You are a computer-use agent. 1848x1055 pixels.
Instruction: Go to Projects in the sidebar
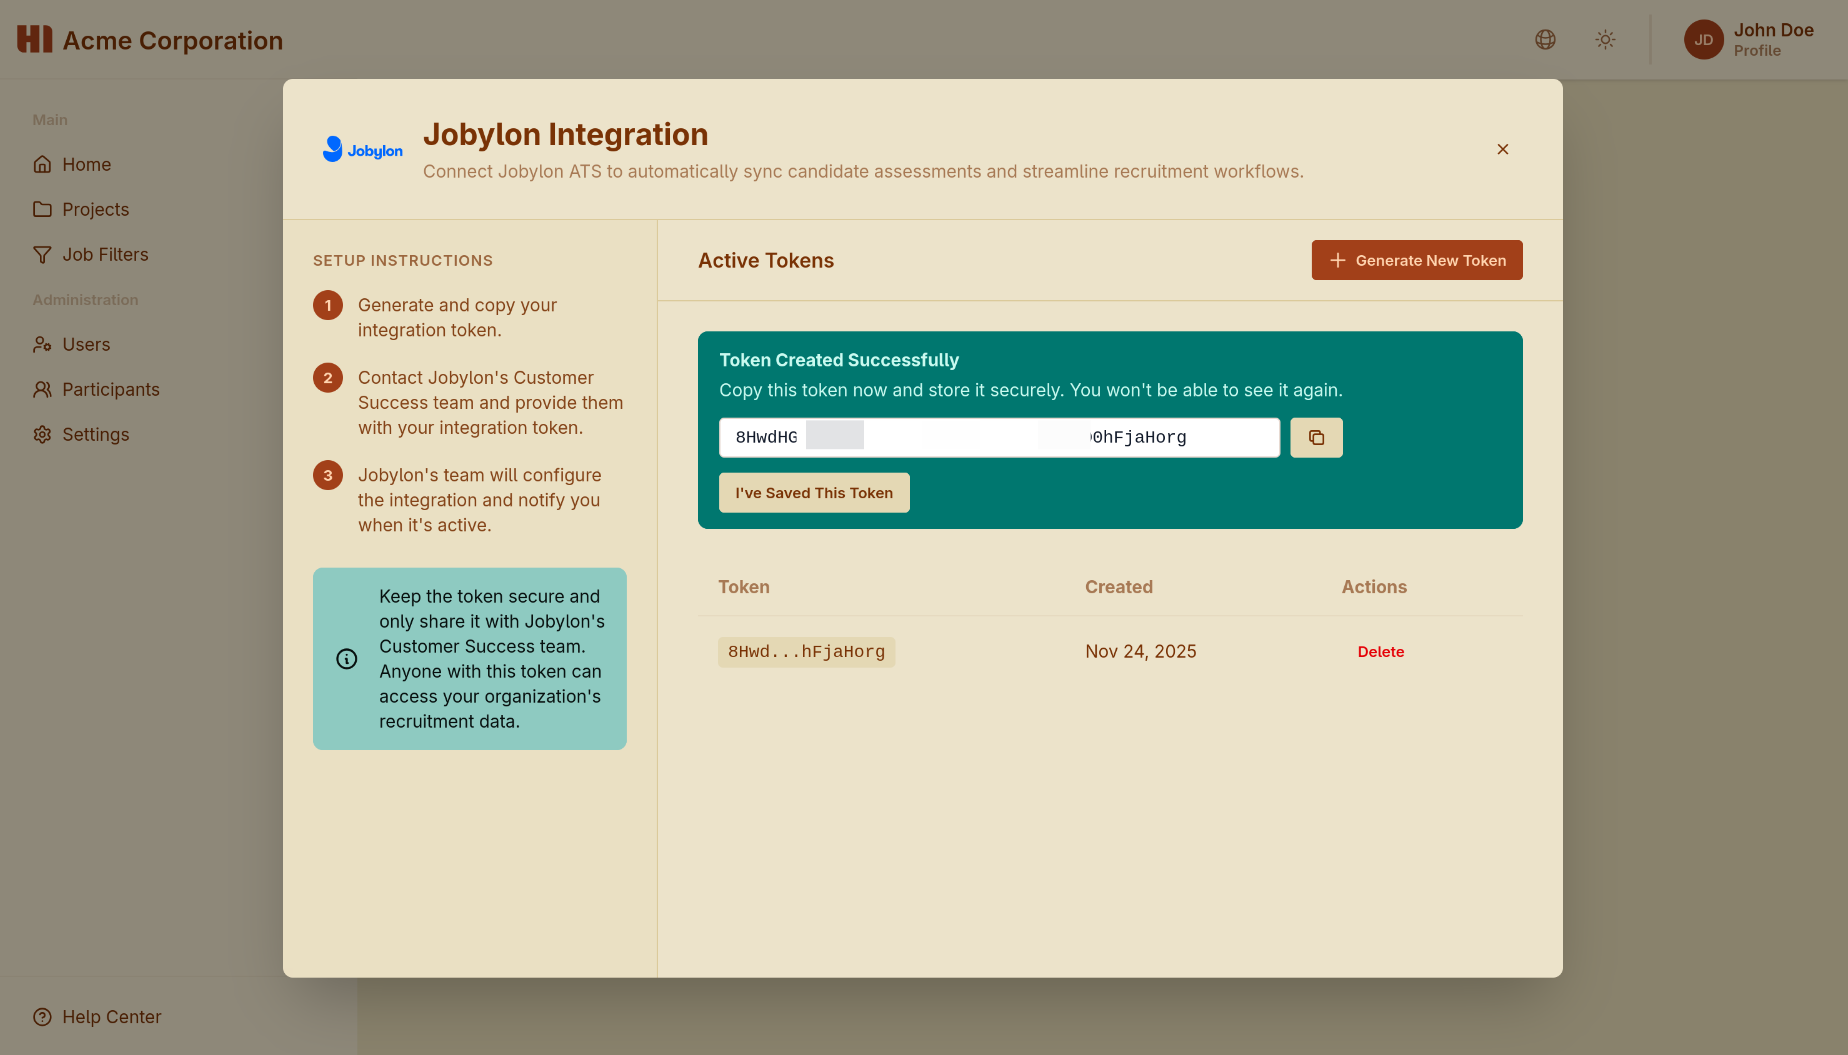pos(95,210)
